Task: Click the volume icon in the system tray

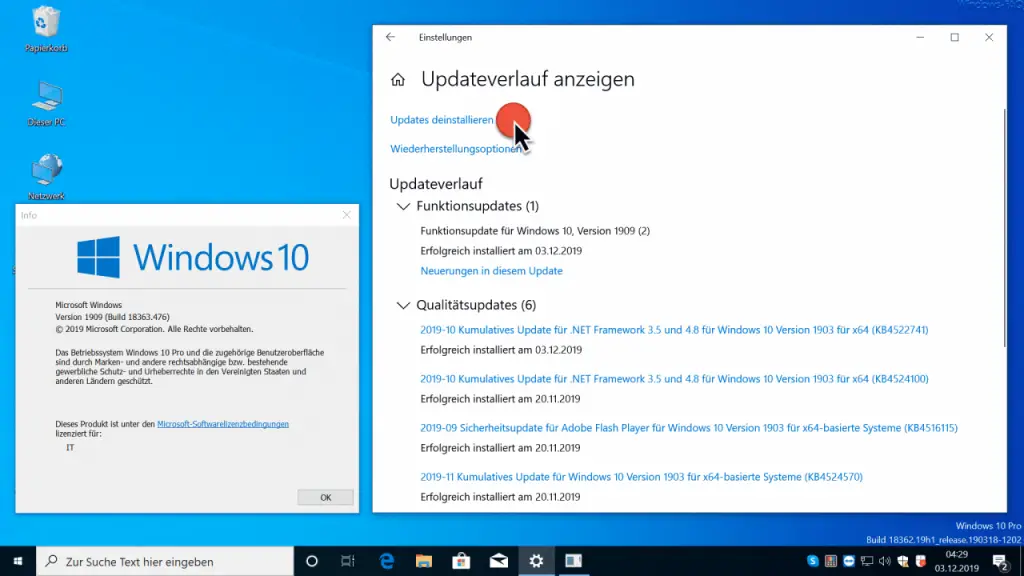Action: pos(885,561)
